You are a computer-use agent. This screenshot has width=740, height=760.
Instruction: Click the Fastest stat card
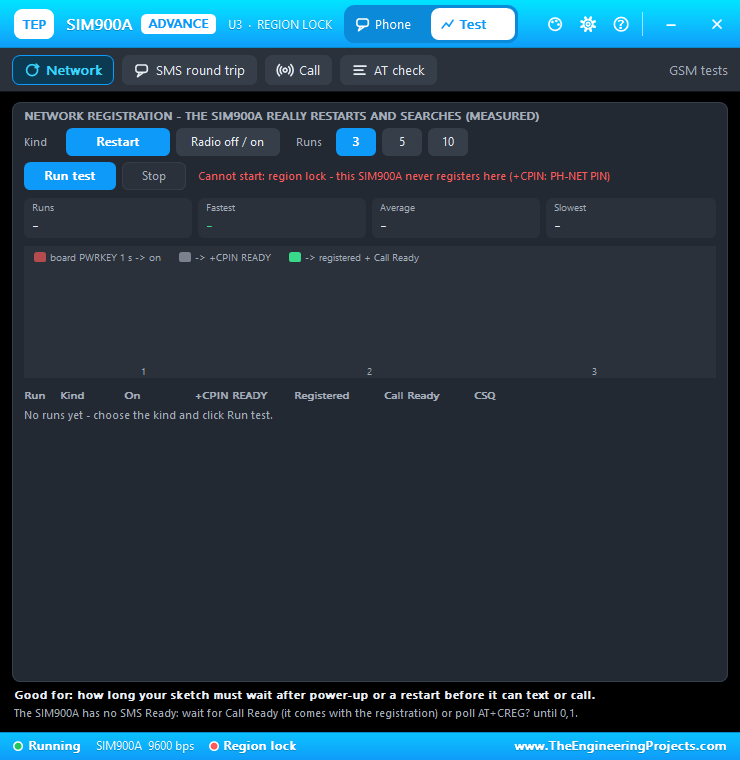tap(282, 218)
